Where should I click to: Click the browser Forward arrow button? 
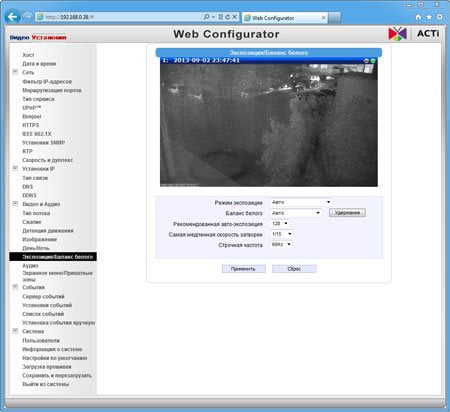coord(28,16)
